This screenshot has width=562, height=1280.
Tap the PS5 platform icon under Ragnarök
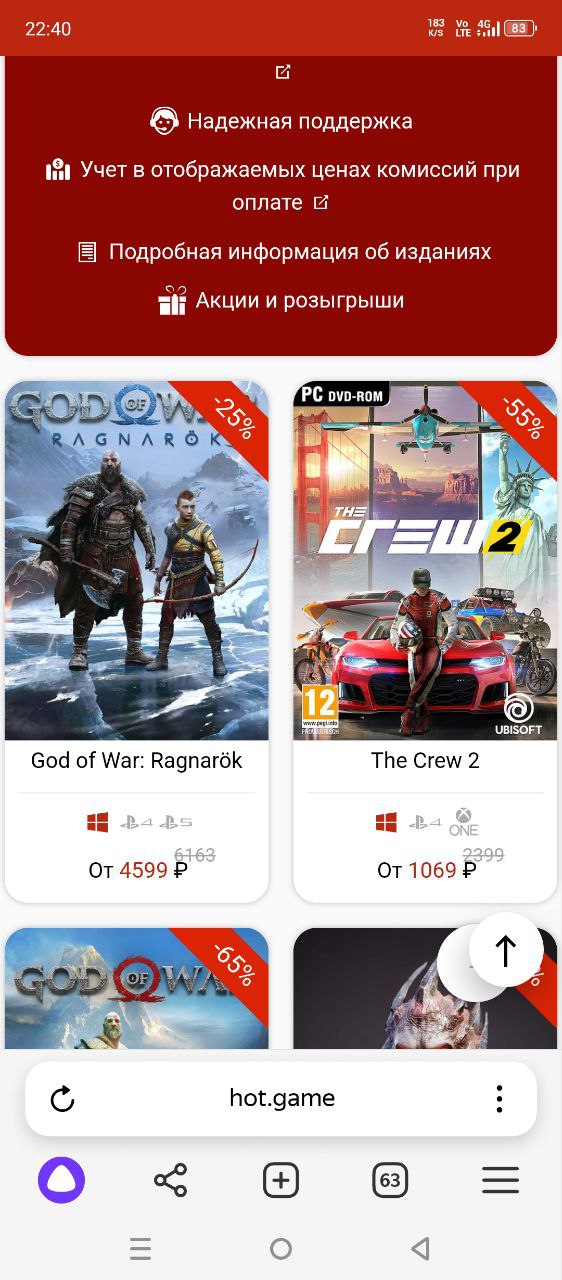click(x=176, y=823)
